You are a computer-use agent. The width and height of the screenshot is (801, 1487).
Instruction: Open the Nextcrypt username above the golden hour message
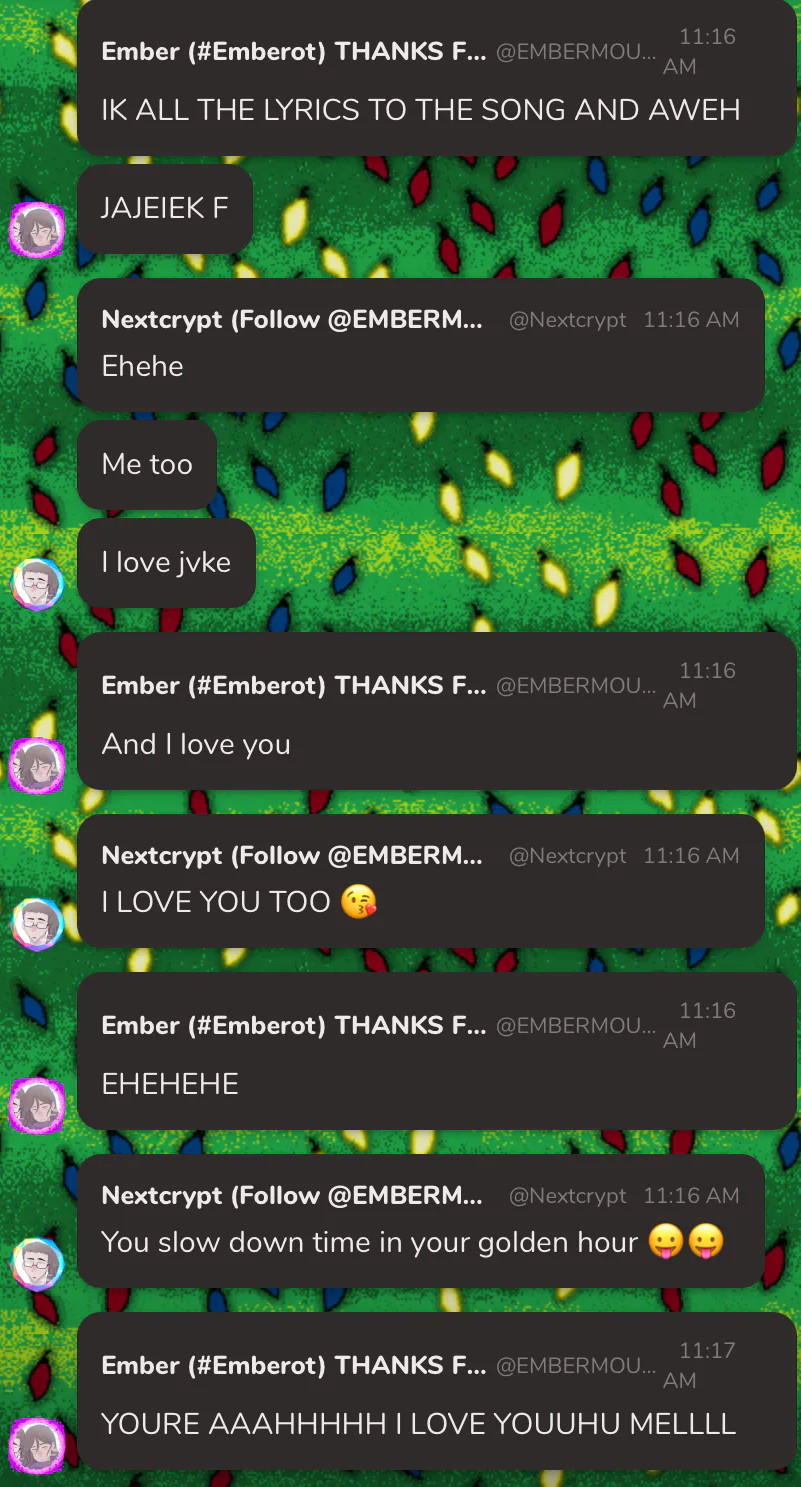(292, 1195)
